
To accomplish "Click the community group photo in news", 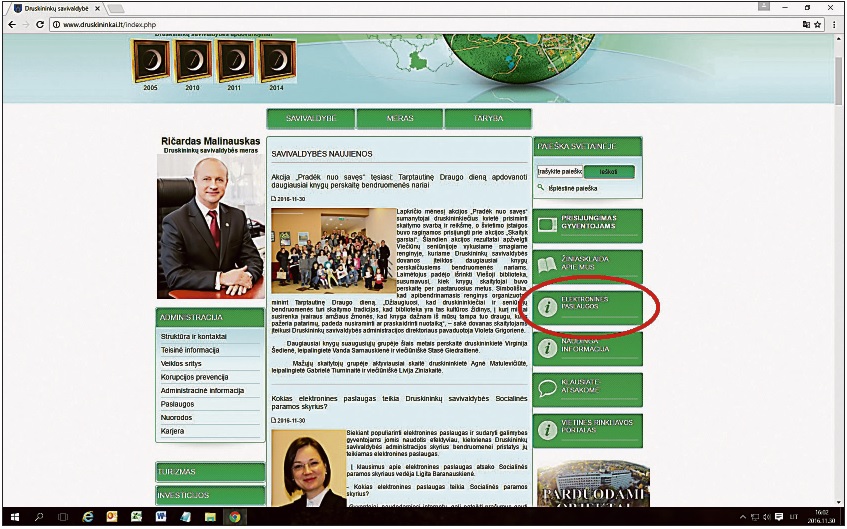I will coord(334,251).
